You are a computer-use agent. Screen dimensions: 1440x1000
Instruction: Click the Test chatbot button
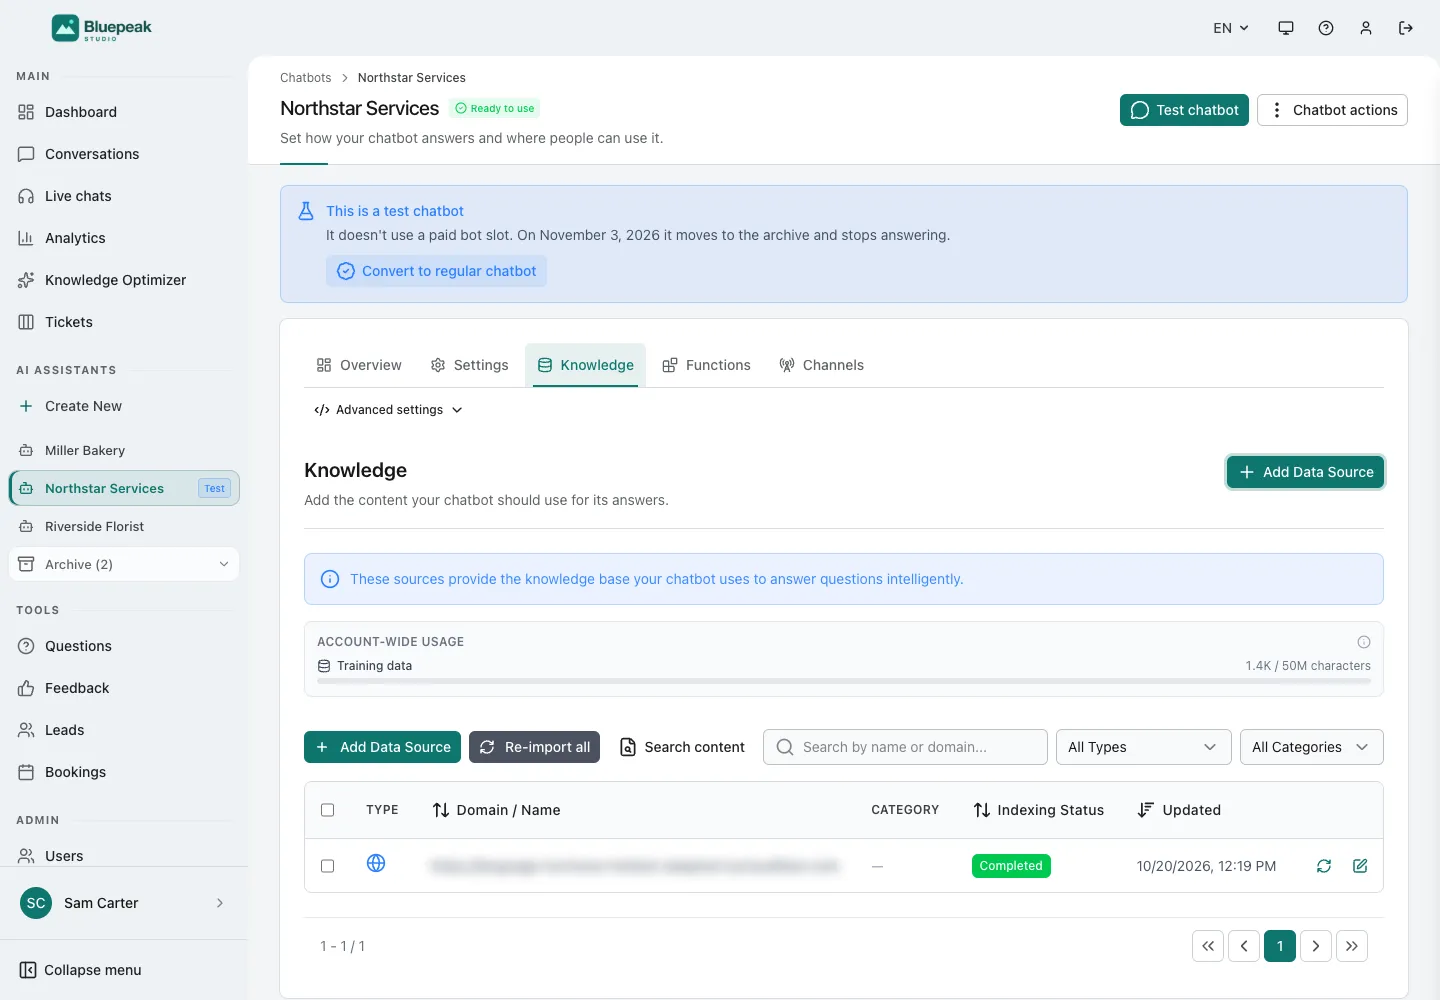pos(1184,110)
